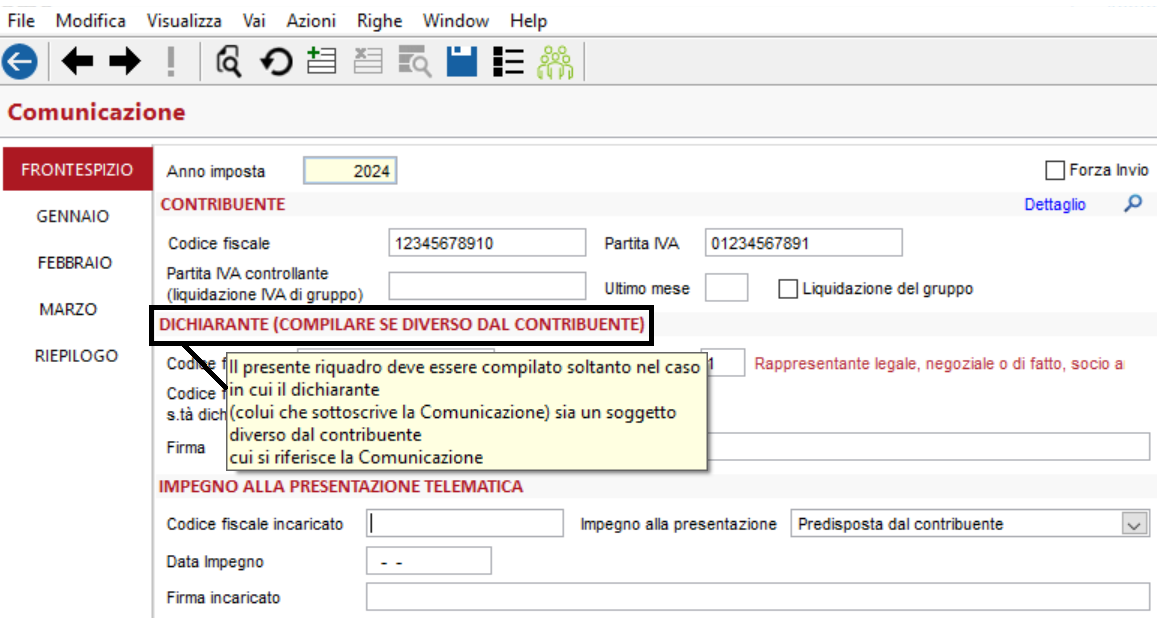Click the Partita IVA controllante input field

[x=487, y=287]
